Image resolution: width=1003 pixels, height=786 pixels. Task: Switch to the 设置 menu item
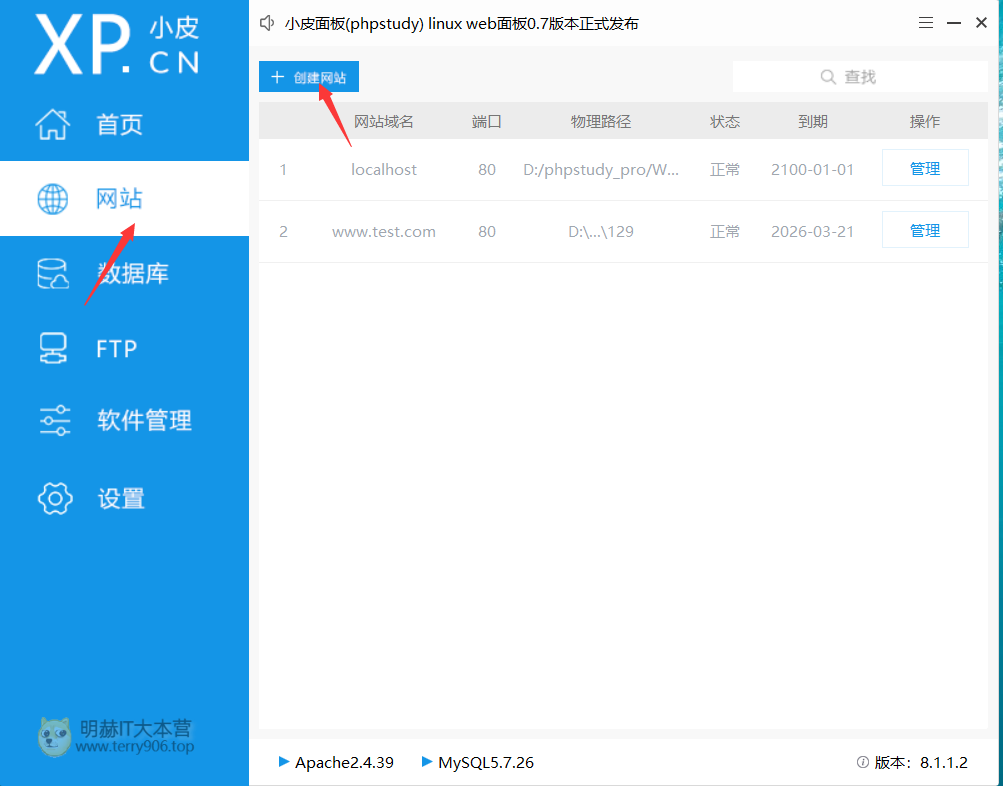(124, 498)
